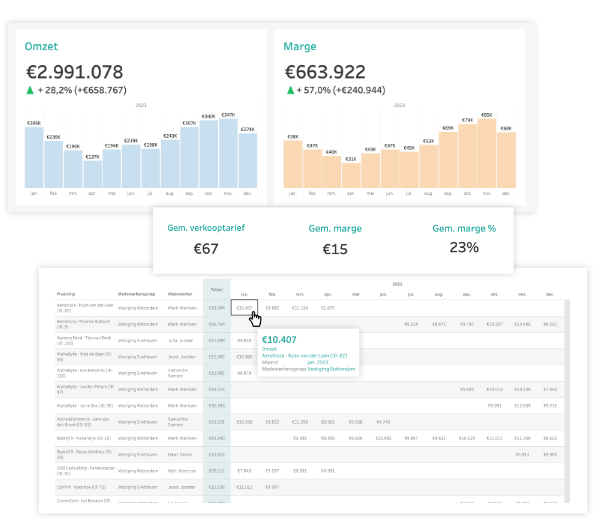Click the Marge total €663.922
The height and width of the screenshot is (531, 595).
point(325,72)
